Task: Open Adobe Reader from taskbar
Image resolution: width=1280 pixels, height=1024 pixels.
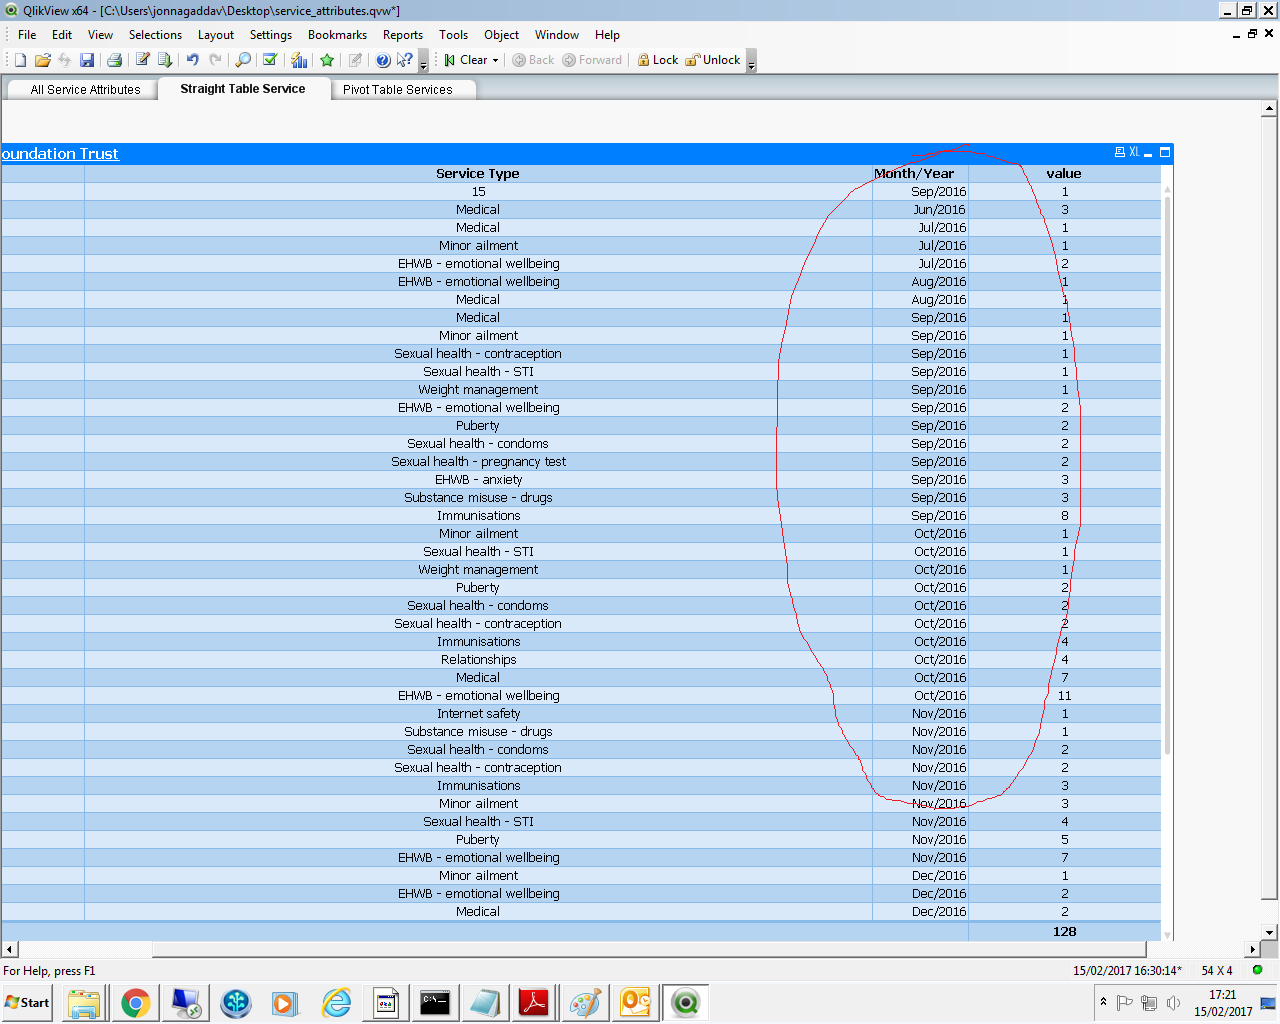Action: [x=534, y=1003]
